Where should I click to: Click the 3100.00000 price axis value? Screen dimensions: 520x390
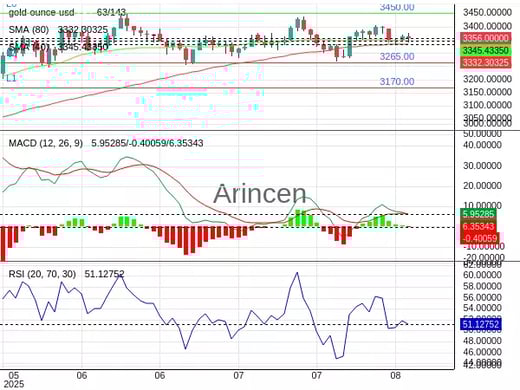click(x=487, y=105)
